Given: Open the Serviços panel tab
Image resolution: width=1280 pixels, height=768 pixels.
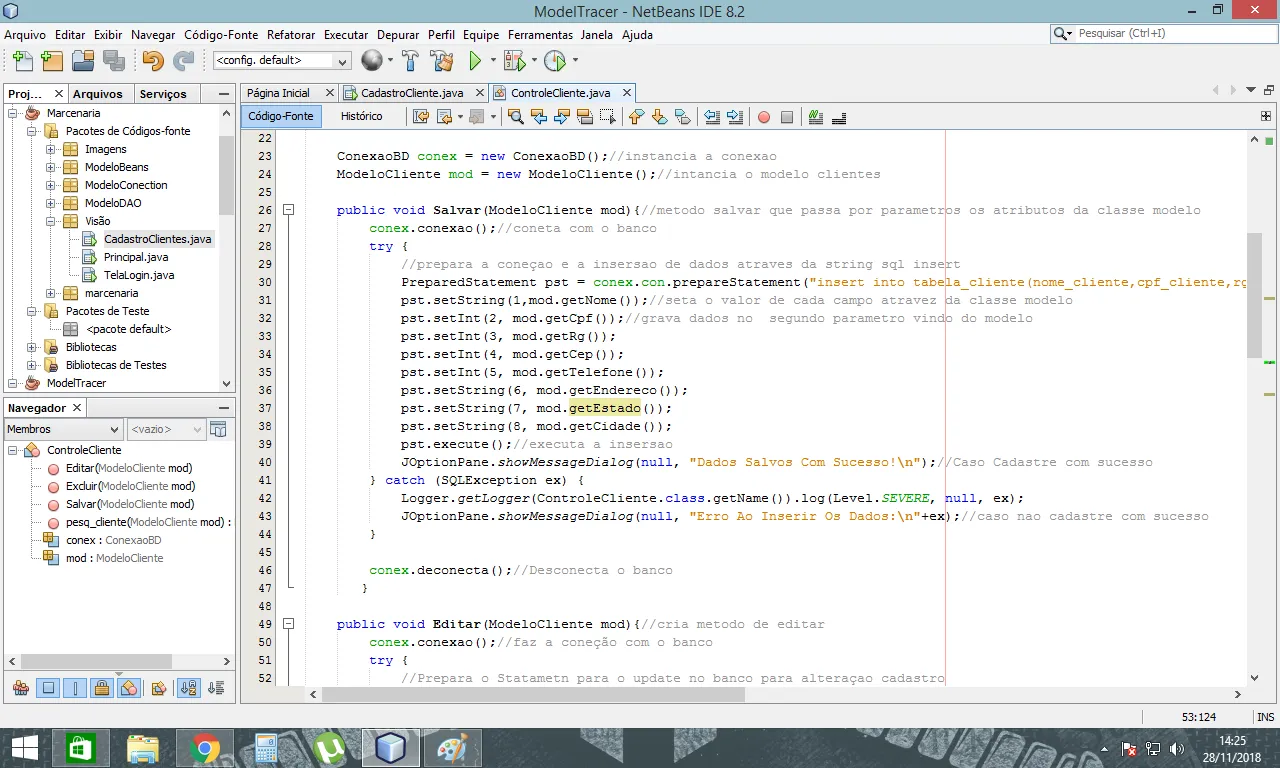Looking at the screenshot, I should tap(163, 94).
